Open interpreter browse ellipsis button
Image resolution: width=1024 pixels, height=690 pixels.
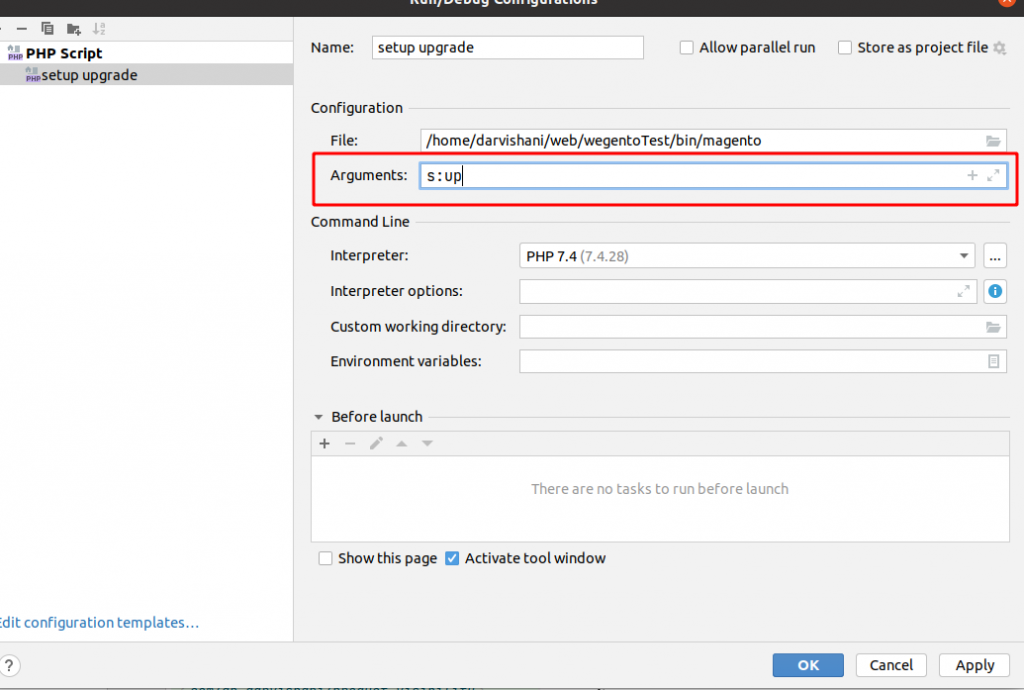click(x=995, y=256)
